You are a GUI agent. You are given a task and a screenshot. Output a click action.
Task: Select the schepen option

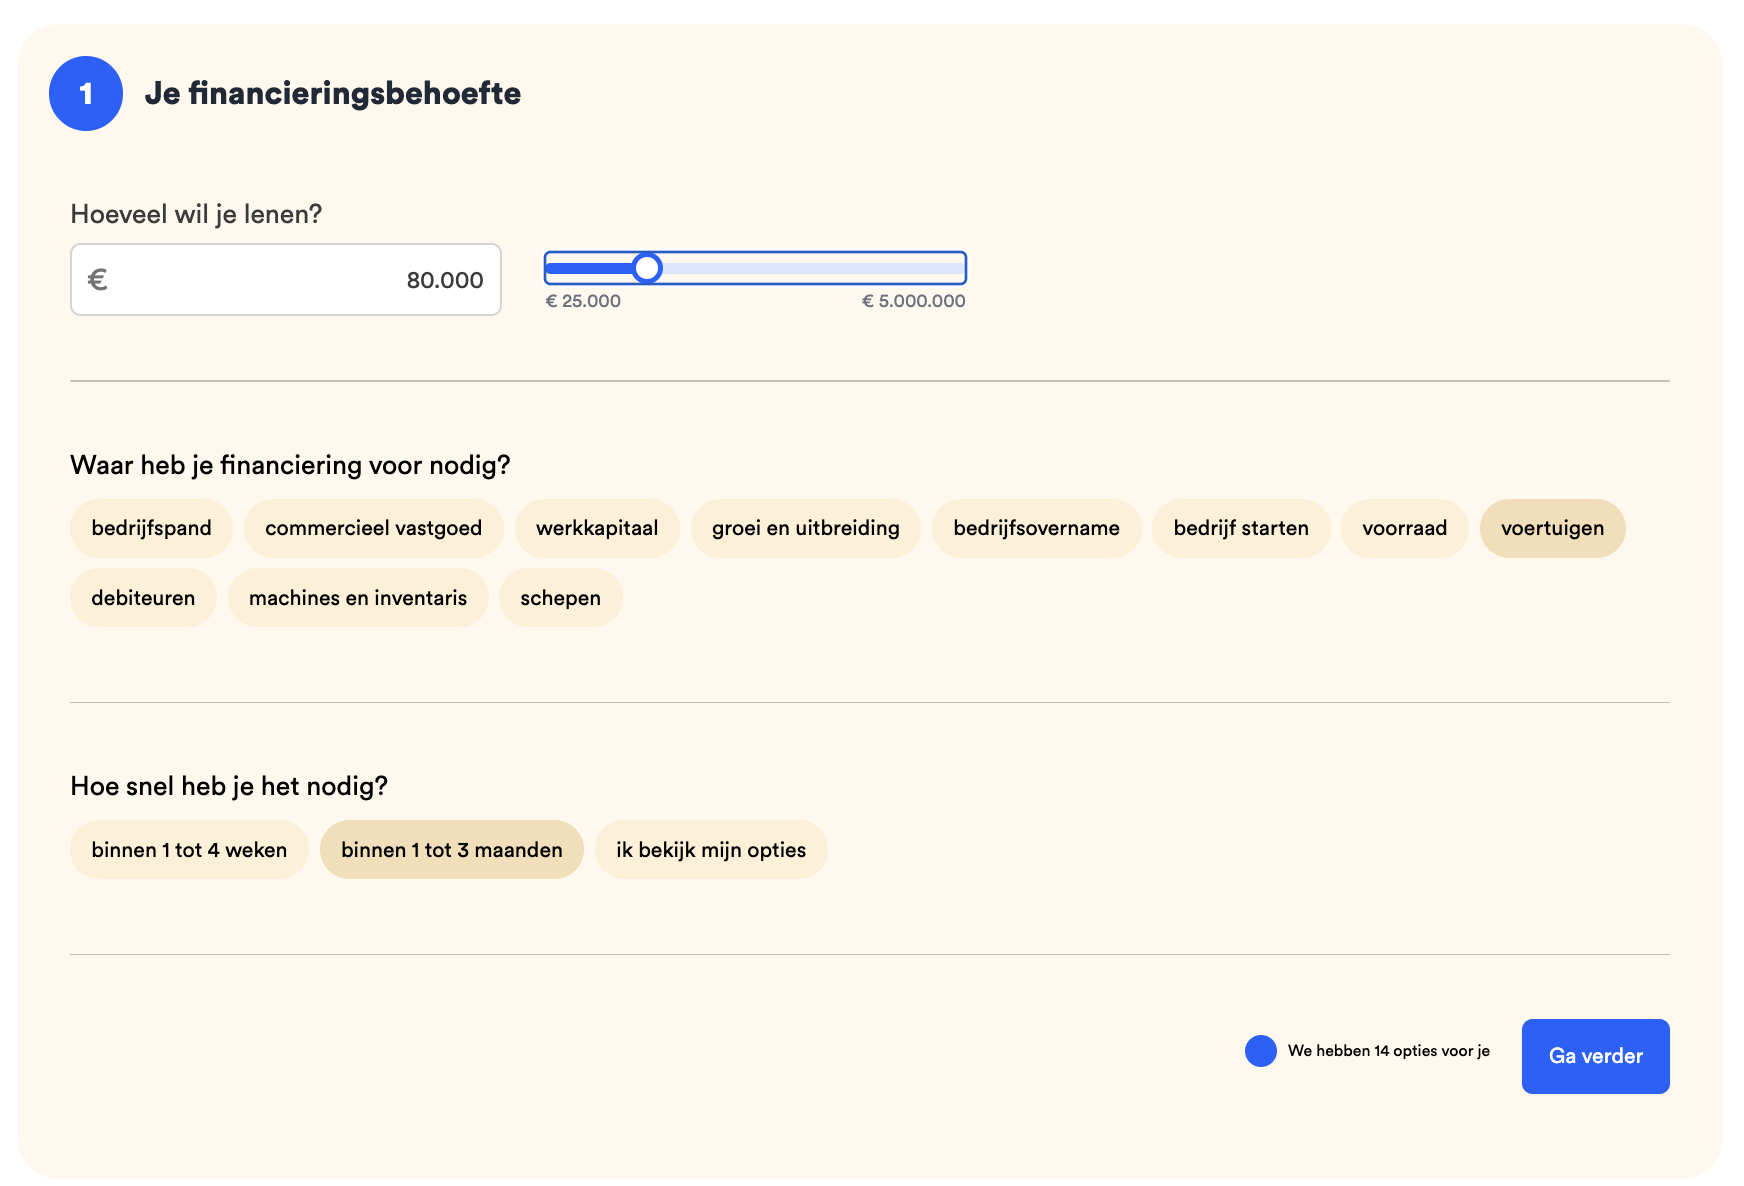point(560,598)
